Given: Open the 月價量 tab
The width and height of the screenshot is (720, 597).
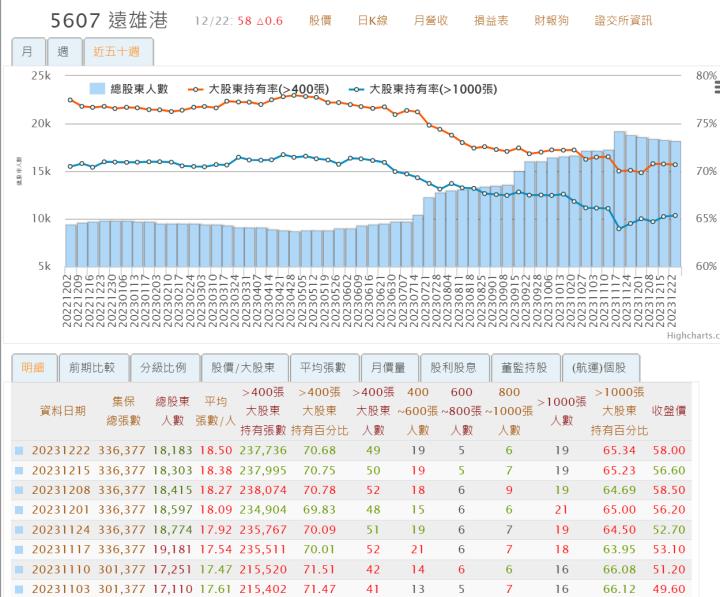Looking at the screenshot, I should 389,367.
